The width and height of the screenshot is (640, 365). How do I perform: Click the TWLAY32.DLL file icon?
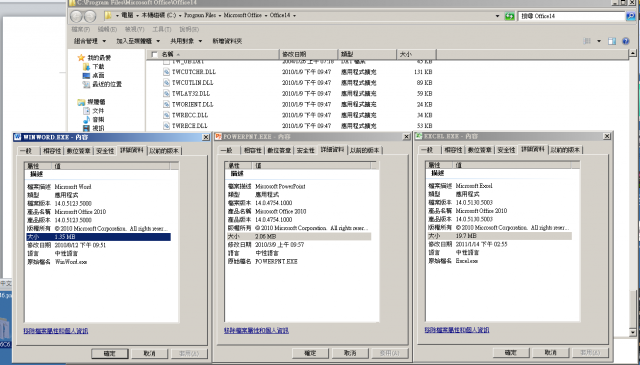click(167, 93)
